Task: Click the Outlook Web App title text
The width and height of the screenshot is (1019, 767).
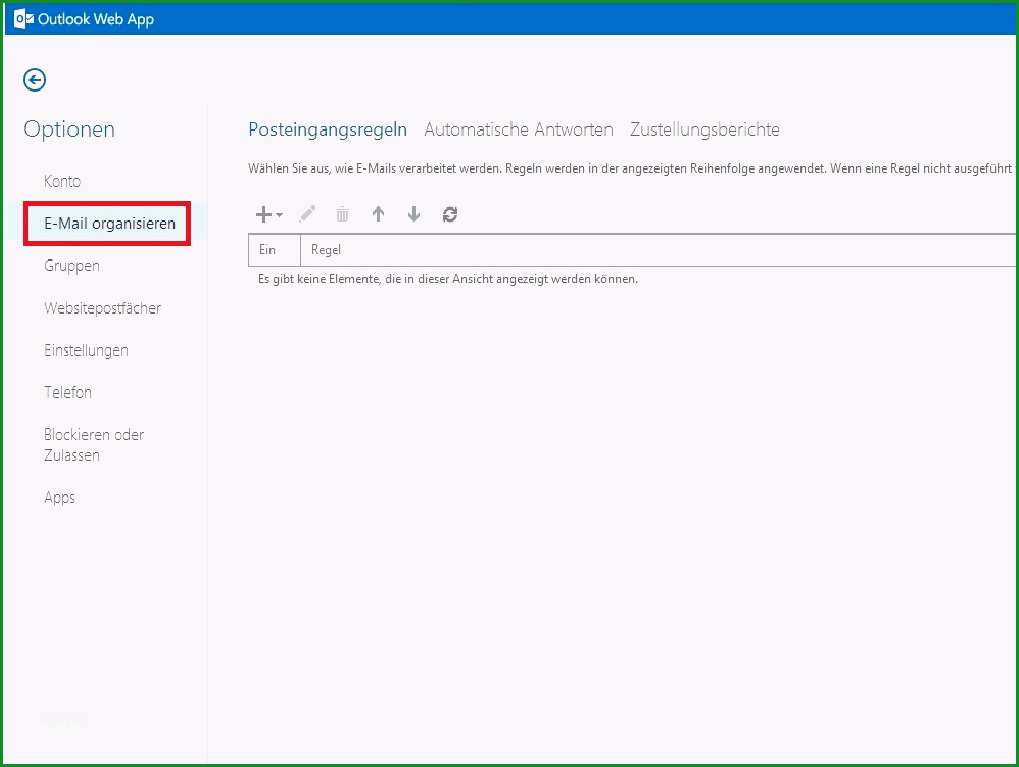Action: click(x=96, y=19)
